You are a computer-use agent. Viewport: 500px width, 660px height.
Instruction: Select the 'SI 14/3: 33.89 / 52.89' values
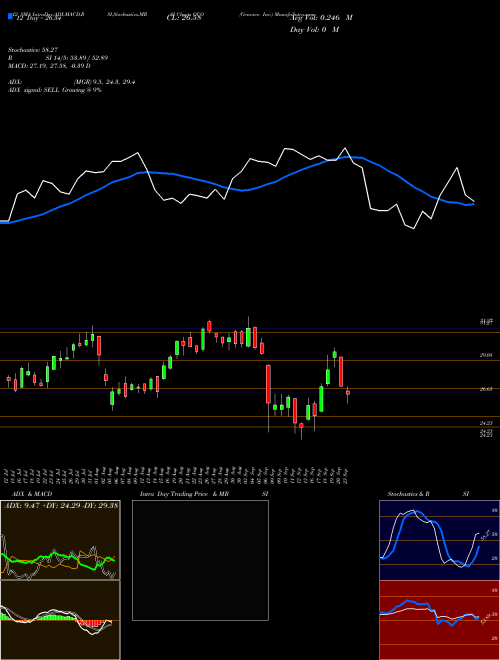tap(77, 58)
